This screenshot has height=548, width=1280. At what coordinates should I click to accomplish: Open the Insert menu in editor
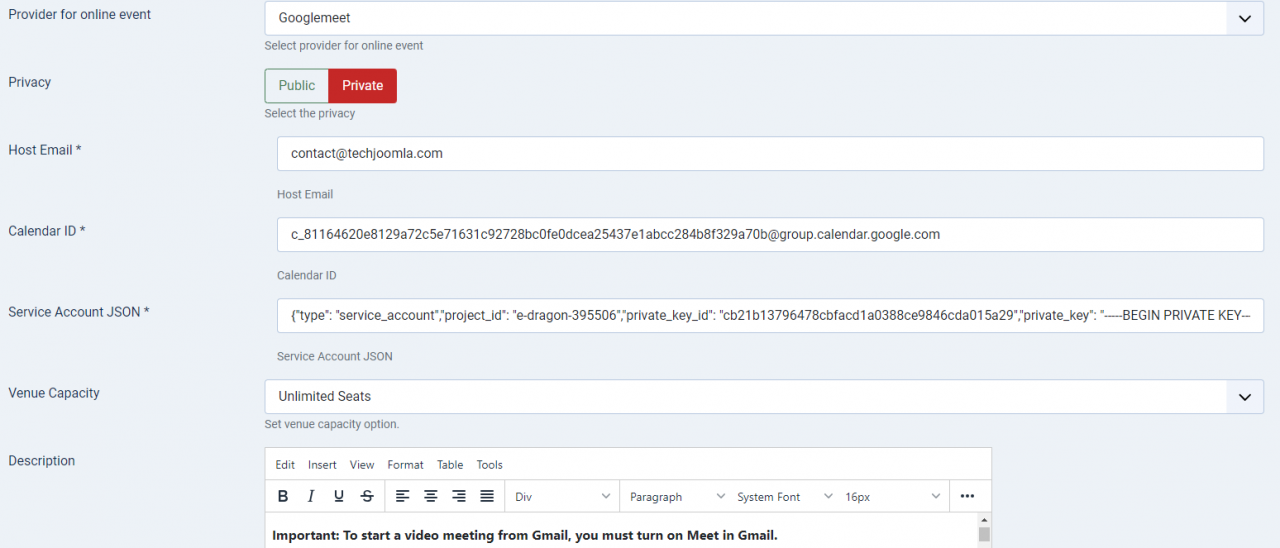click(x=322, y=465)
